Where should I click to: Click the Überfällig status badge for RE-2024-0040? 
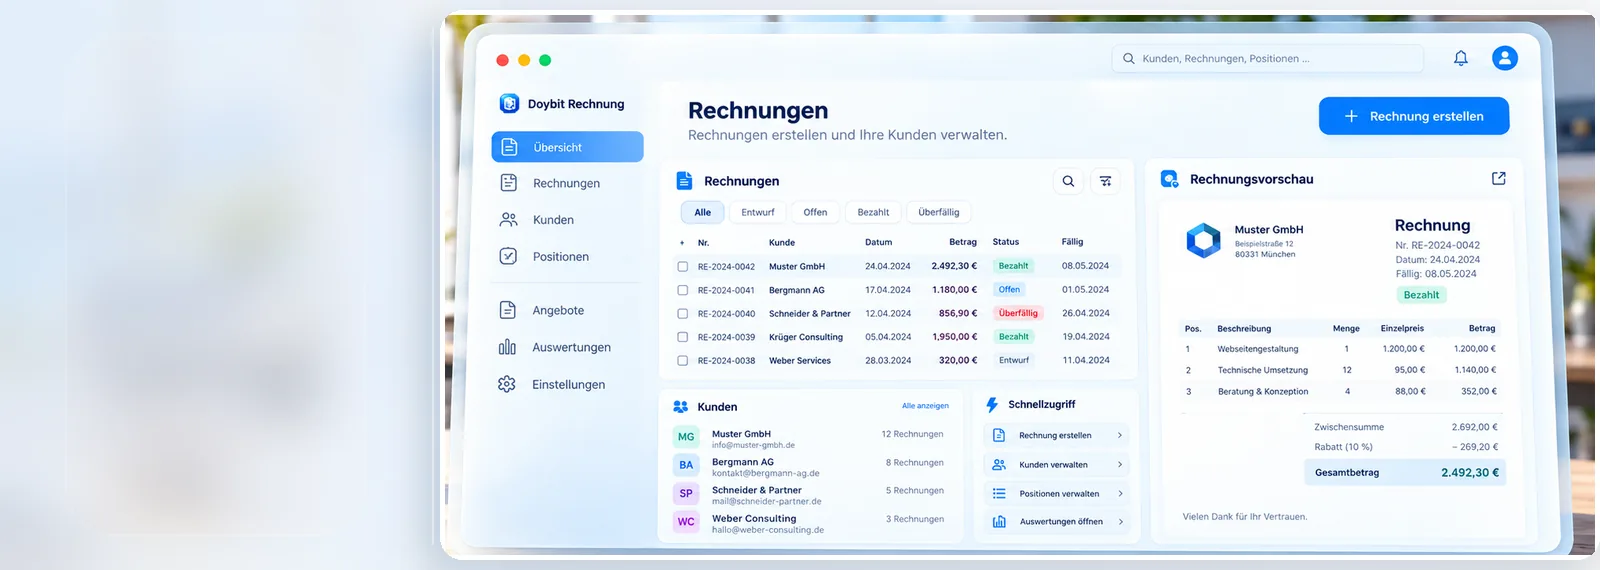pyautogui.click(x=1018, y=313)
